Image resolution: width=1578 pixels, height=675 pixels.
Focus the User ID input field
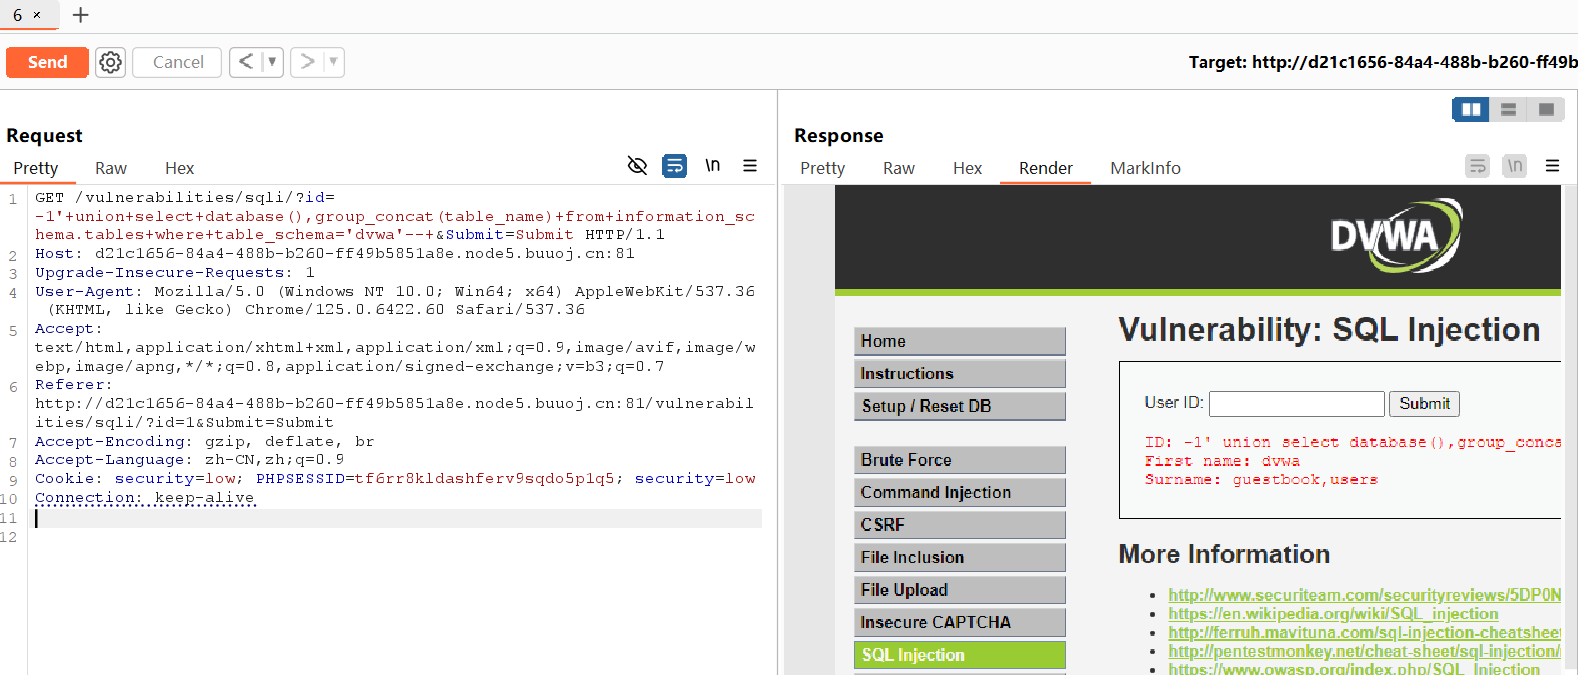[x=1296, y=404]
